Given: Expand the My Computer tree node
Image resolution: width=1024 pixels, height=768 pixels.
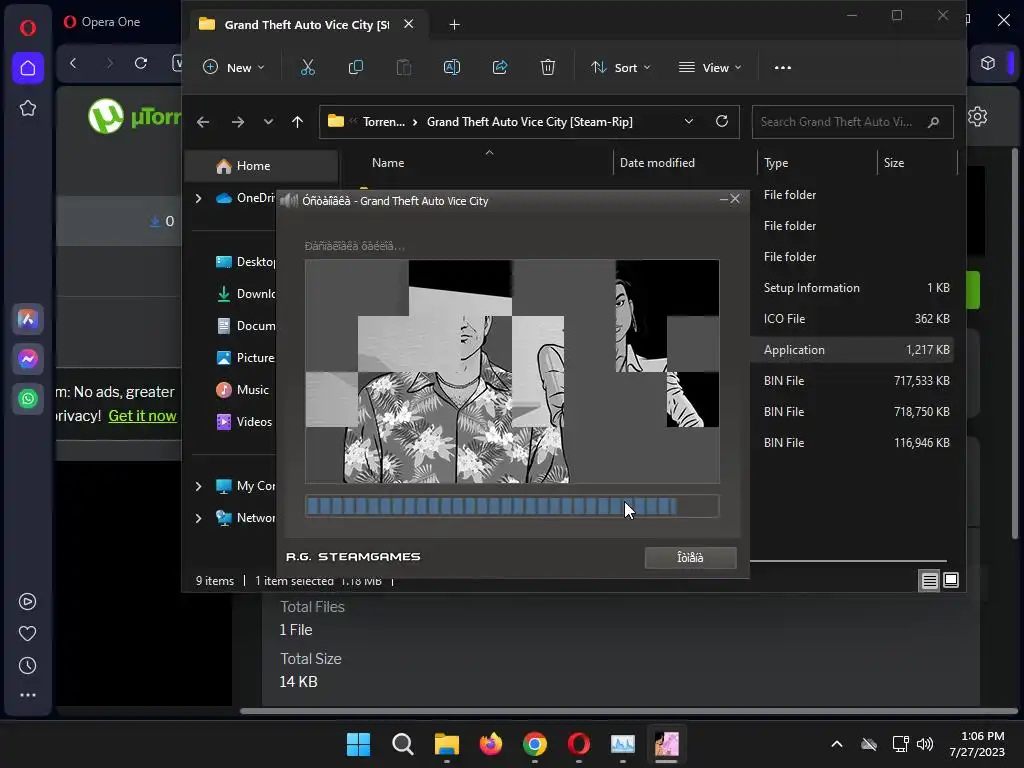Looking at the screenshot, I should pos(199,486).
